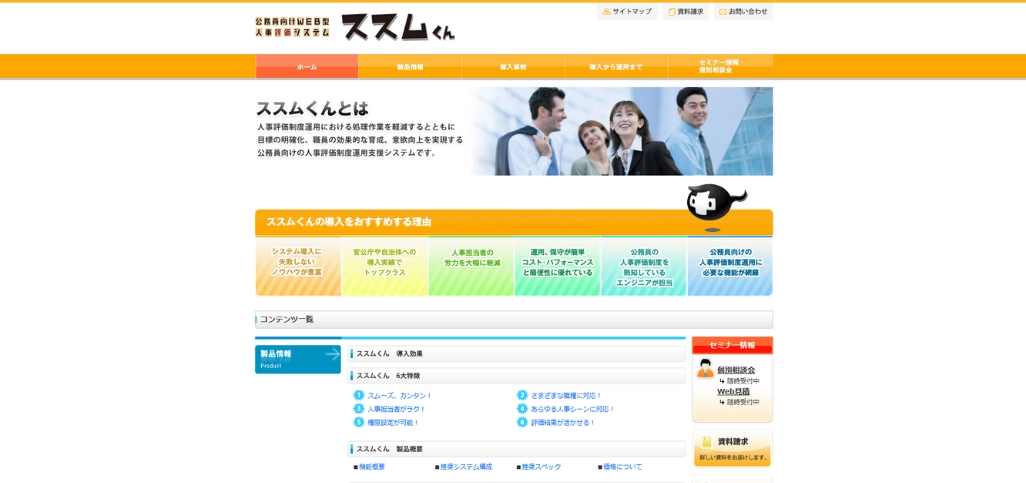Click the number 5 badge beside 権限設定が可能
Viewport: 1026px width, 483px height.
359,423
